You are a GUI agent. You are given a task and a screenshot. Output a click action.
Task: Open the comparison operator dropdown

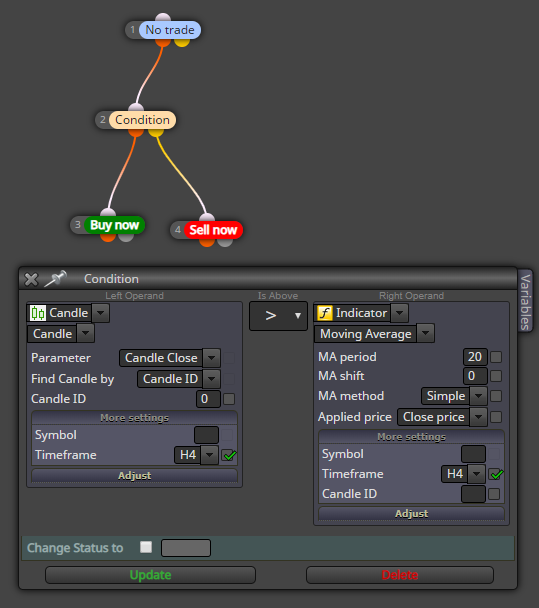(x=278, y=316)
